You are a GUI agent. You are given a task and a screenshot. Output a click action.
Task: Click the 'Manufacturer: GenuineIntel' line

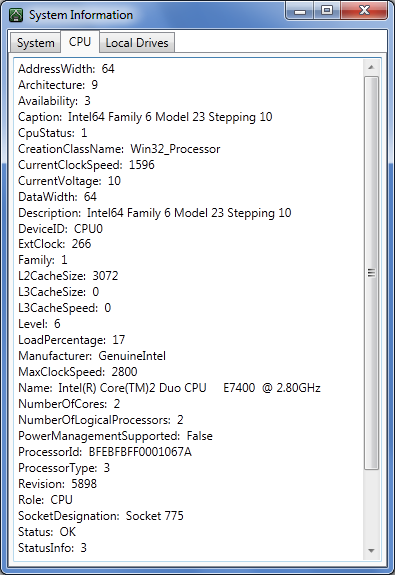[92, 356]
